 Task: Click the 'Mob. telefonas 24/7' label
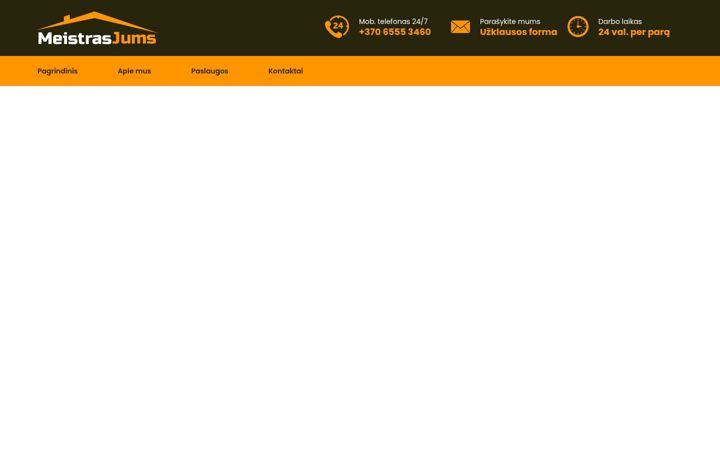click(x=393, y=22)
